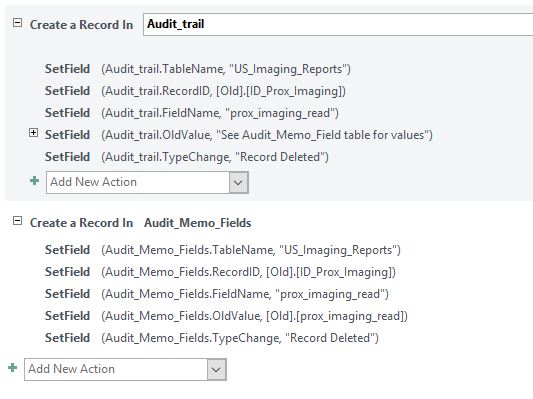Select SetField Audit_Memo_Fields.FieldName action
Viewport: 533px width, 399px height.
[x=217, y=294]
